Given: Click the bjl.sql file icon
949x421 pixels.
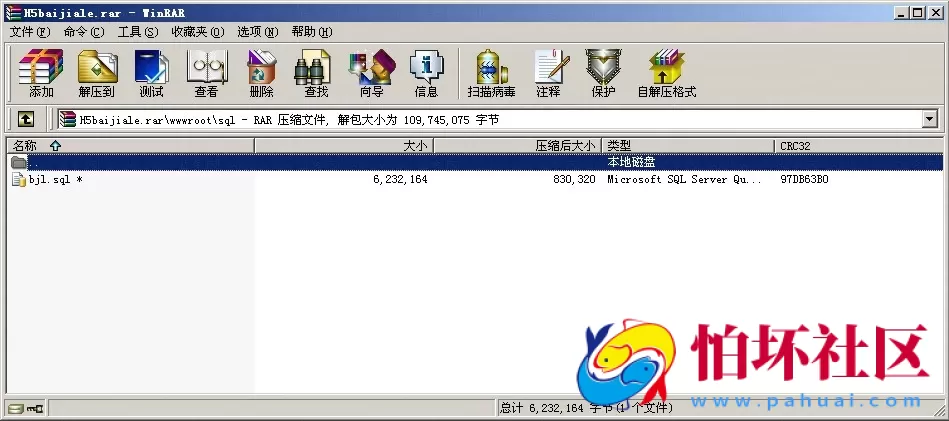Looking at the screenshot, I should point(19,180).
